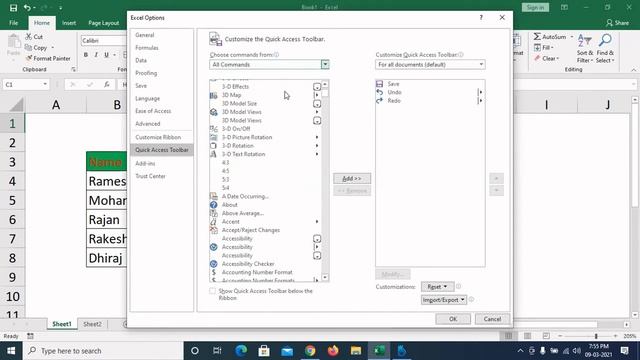Switch to Page Break Preview view
640x360 pixels.
(546, 336)
